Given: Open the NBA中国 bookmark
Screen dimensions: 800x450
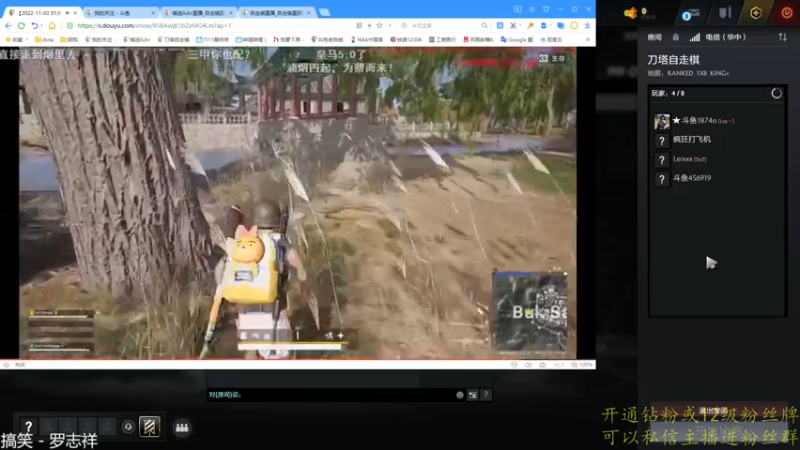Looking at the screenshot, I should point(367,39).
